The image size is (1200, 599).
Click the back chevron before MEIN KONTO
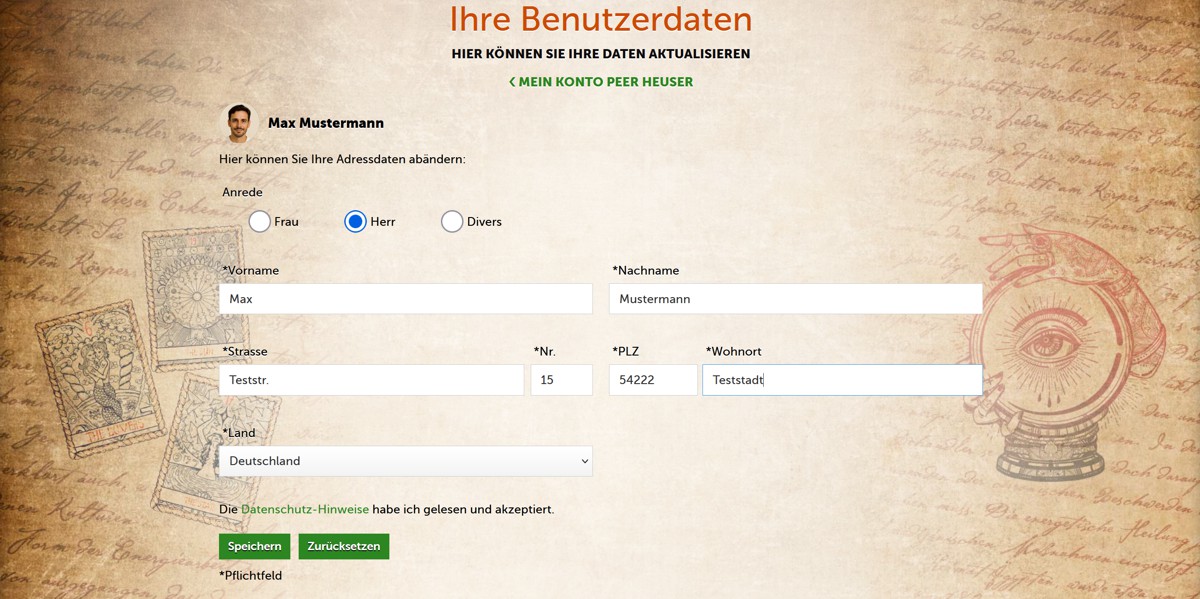[512, 82]
